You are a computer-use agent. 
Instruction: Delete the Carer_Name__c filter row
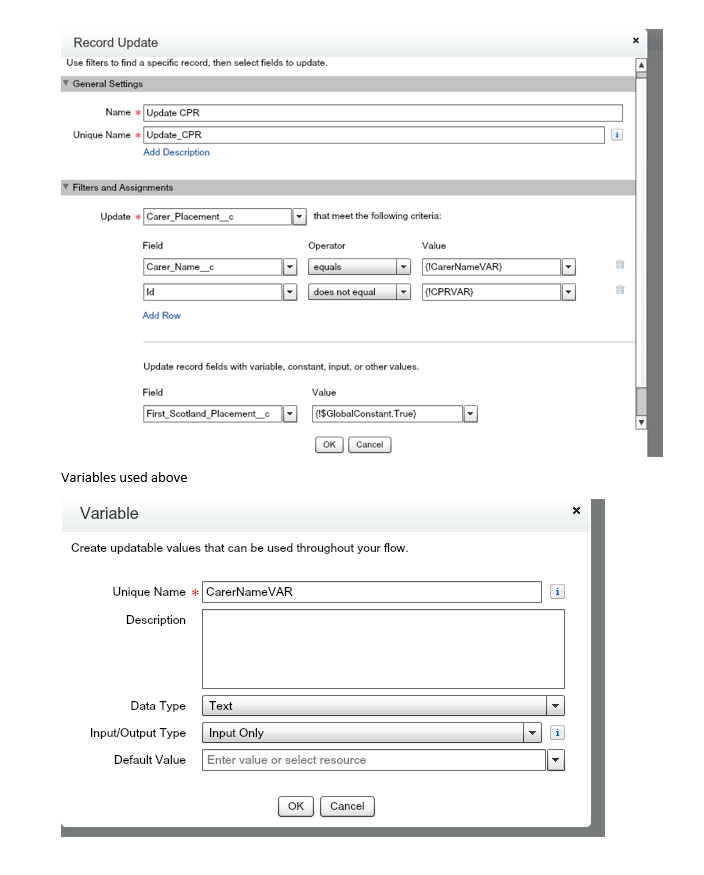(620, 266)
